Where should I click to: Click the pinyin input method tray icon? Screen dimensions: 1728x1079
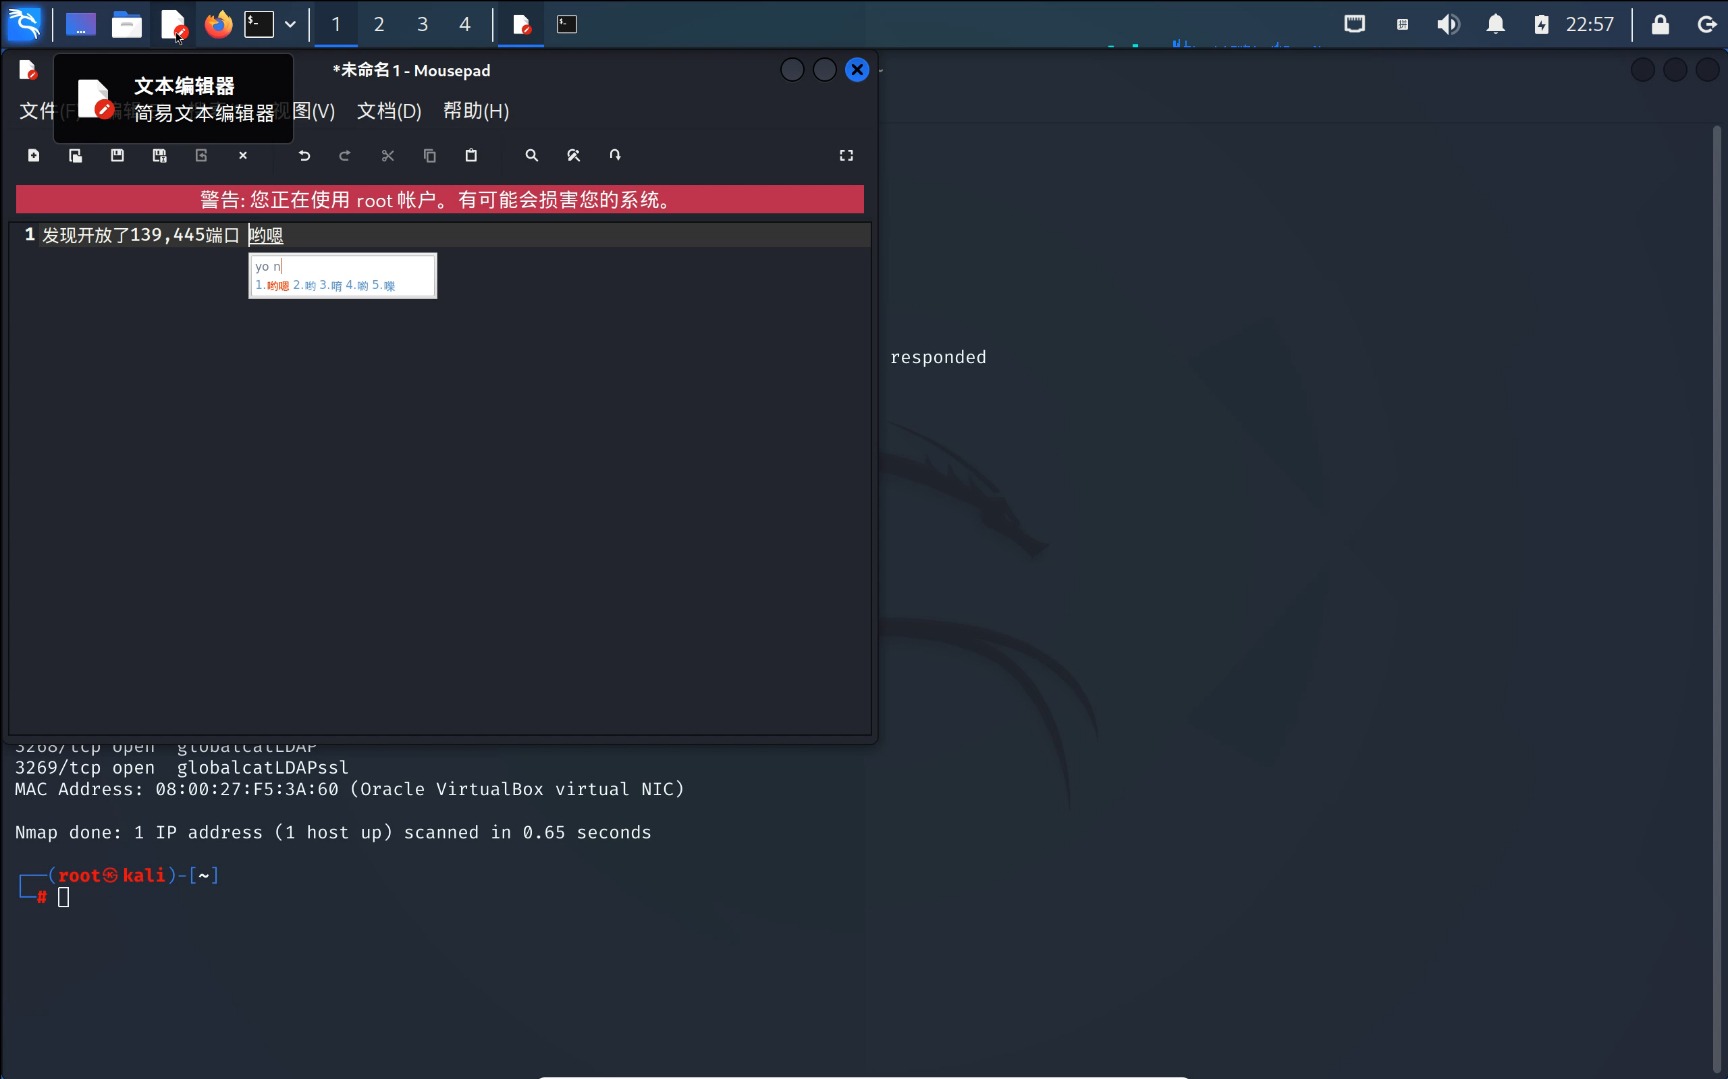coord(1403,24)
